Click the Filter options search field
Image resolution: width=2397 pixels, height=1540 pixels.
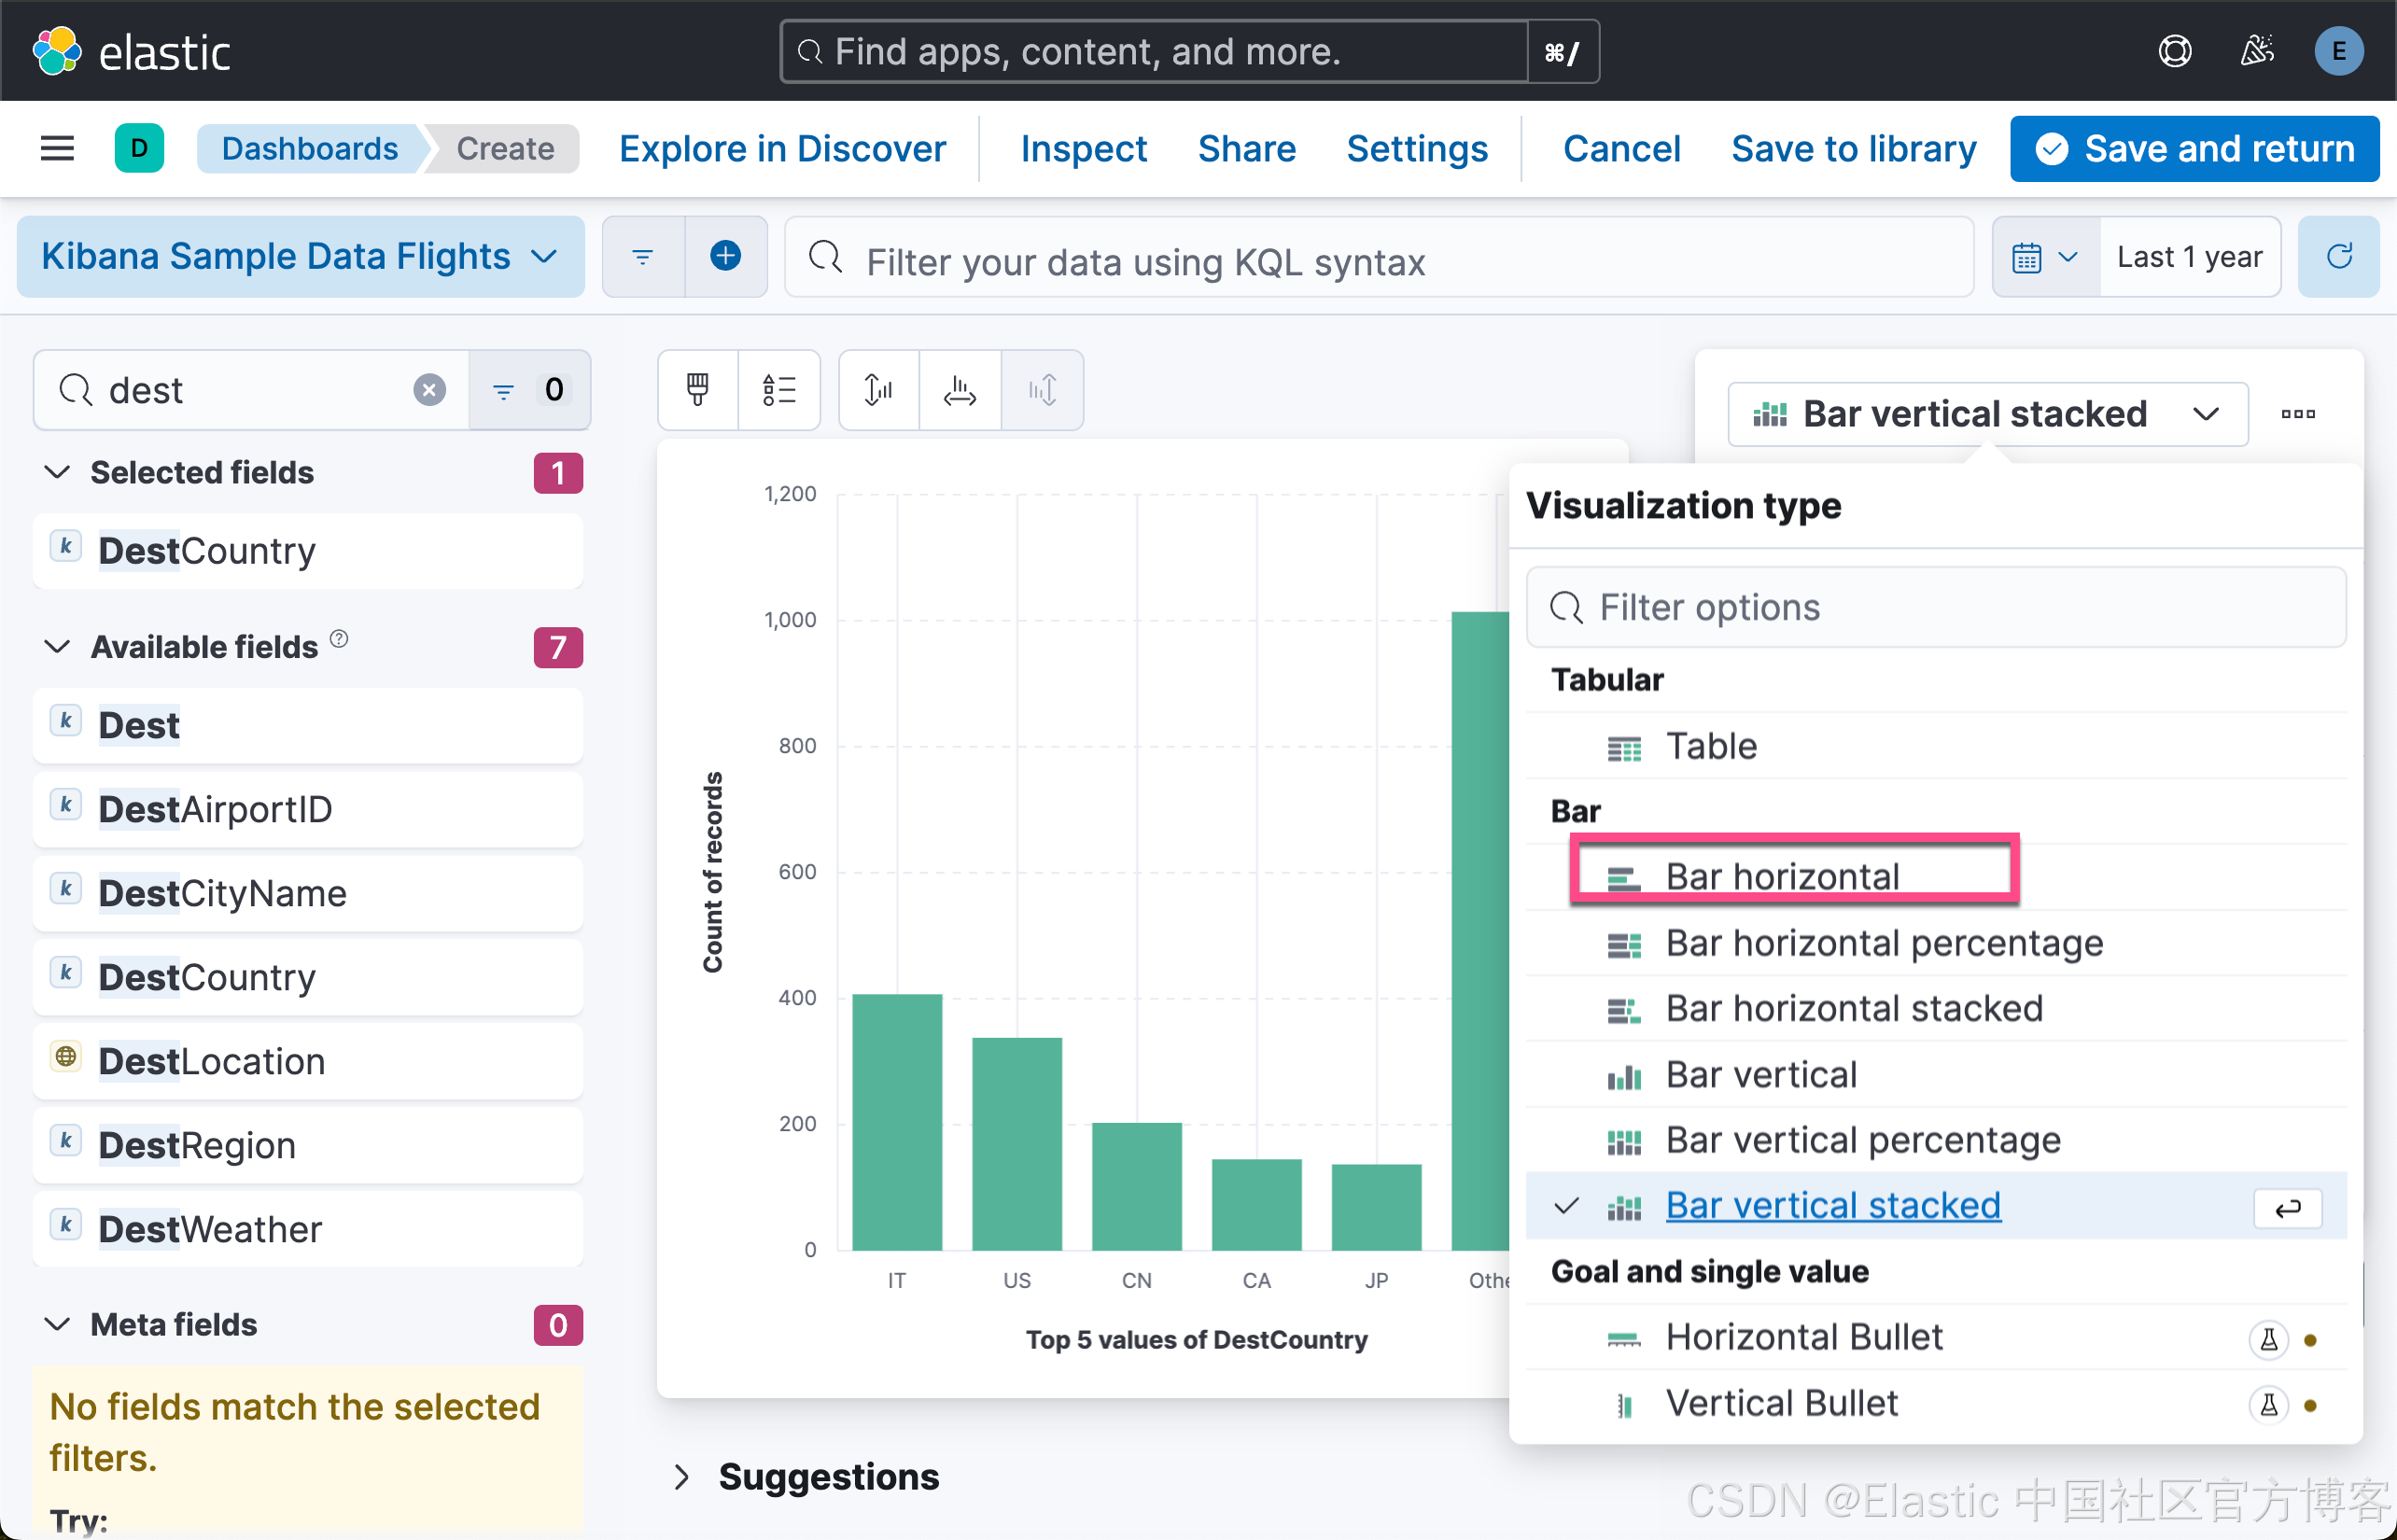click(x=1934, y=607)
